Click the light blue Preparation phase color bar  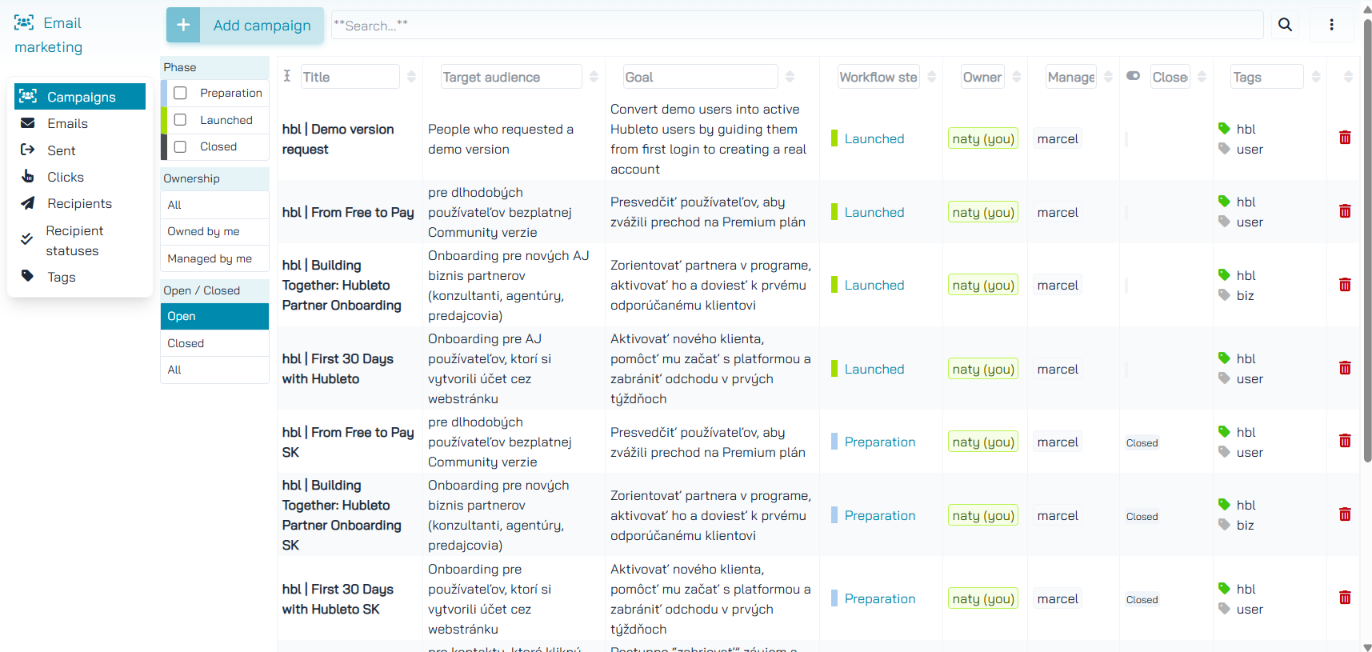[164, 93]
